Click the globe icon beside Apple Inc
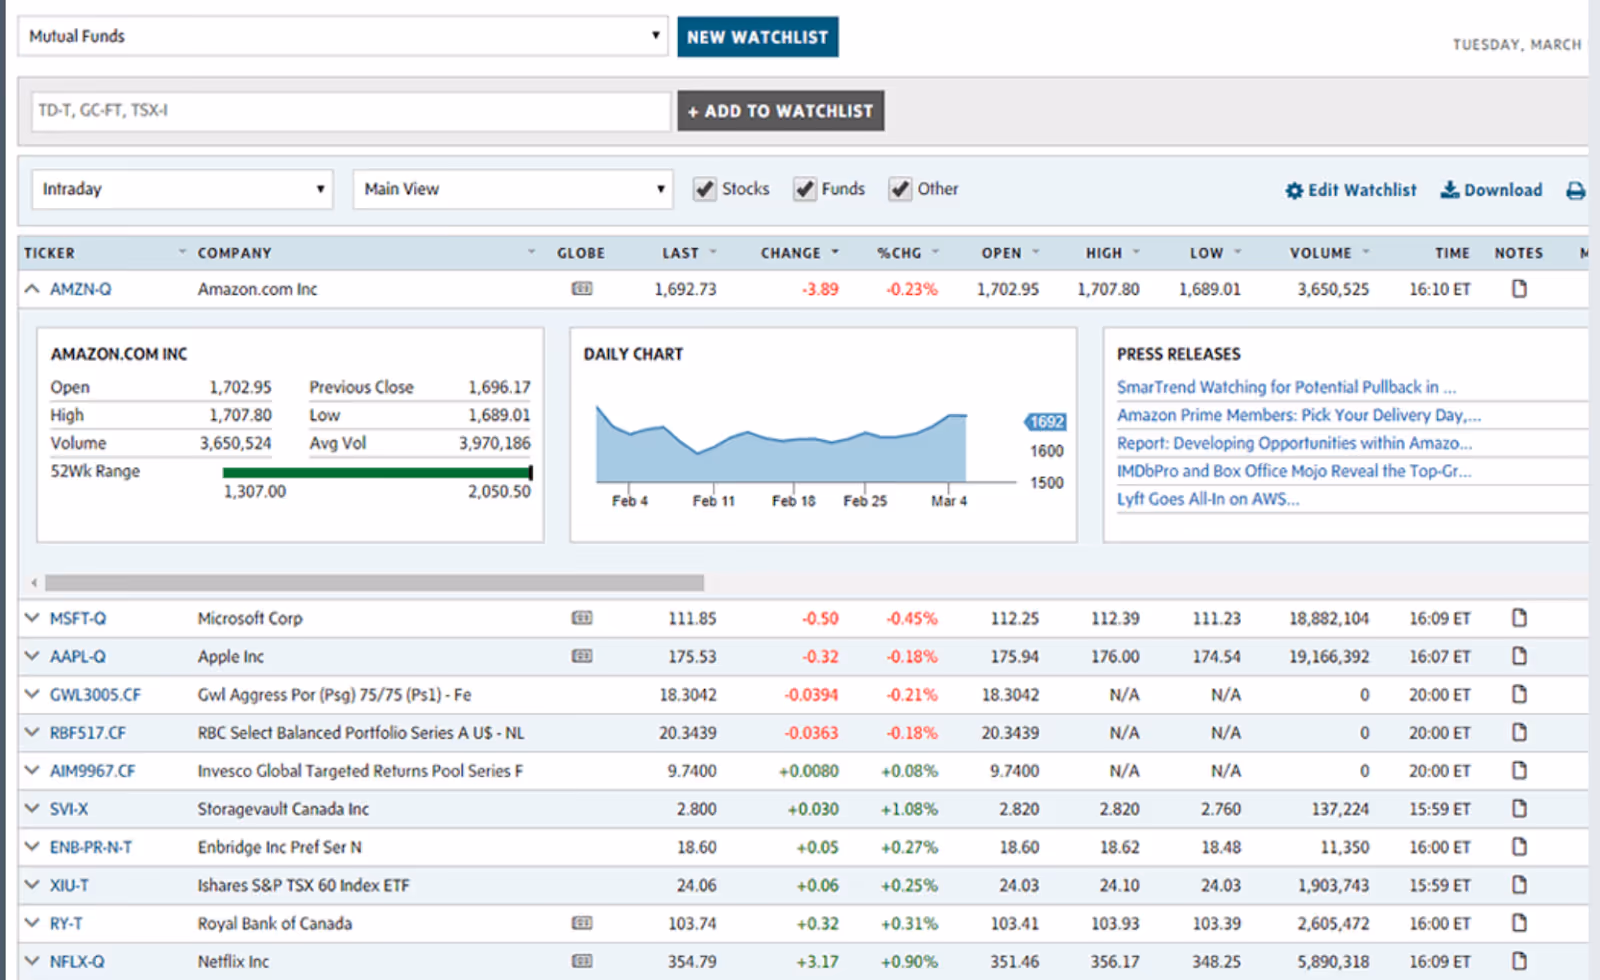 tap(581, 656)
